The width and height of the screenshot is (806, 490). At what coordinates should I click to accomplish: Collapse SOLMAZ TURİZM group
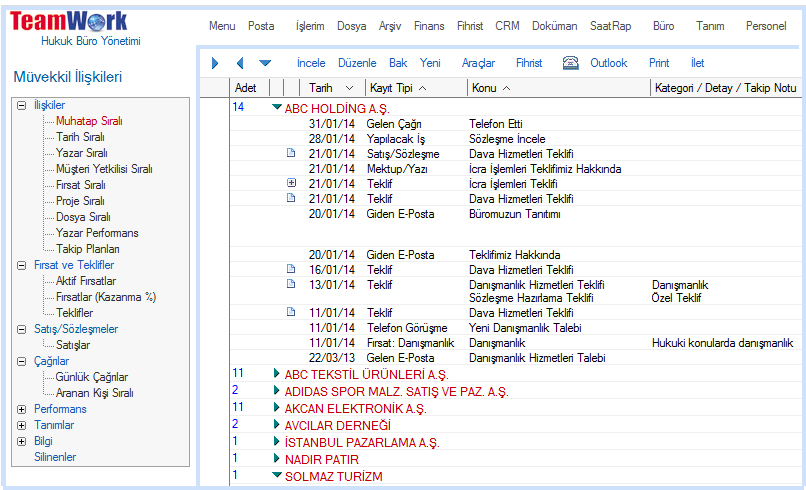(277, 475)
